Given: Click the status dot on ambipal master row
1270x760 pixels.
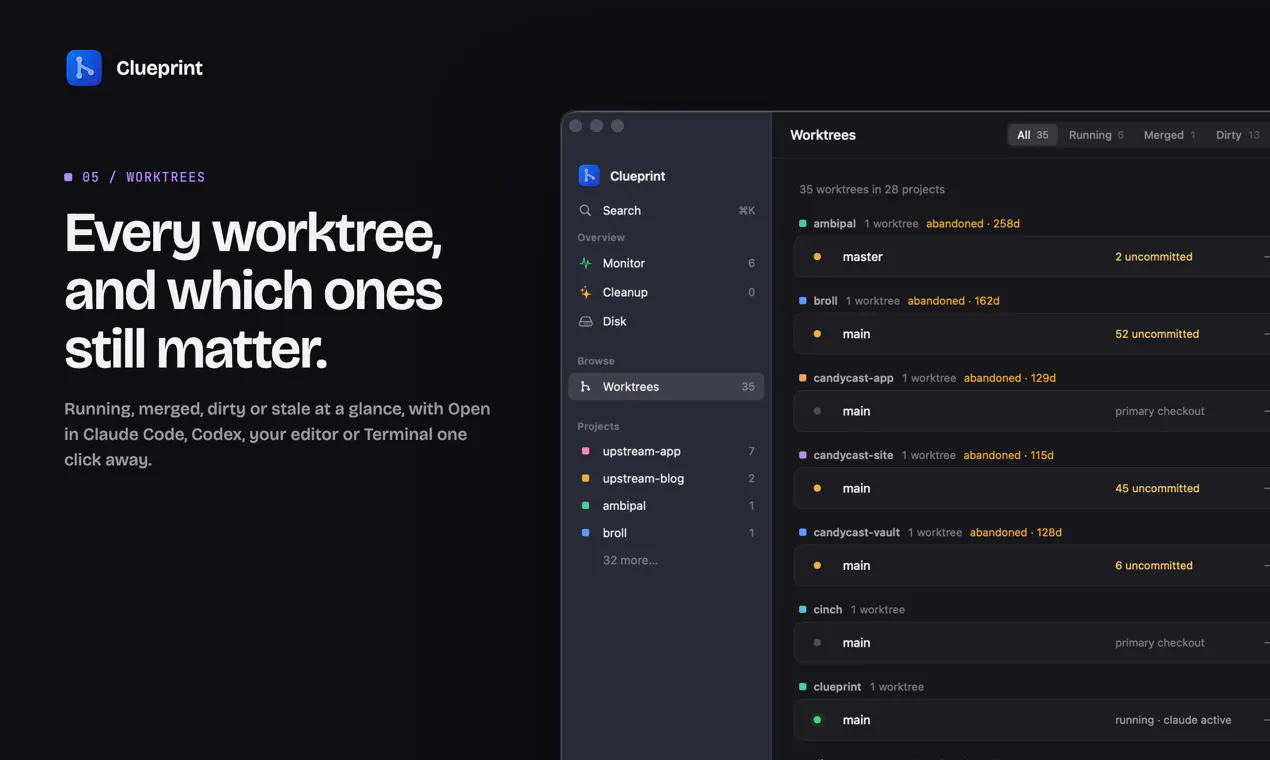Looking at the screenshot, I should [817, 257].
